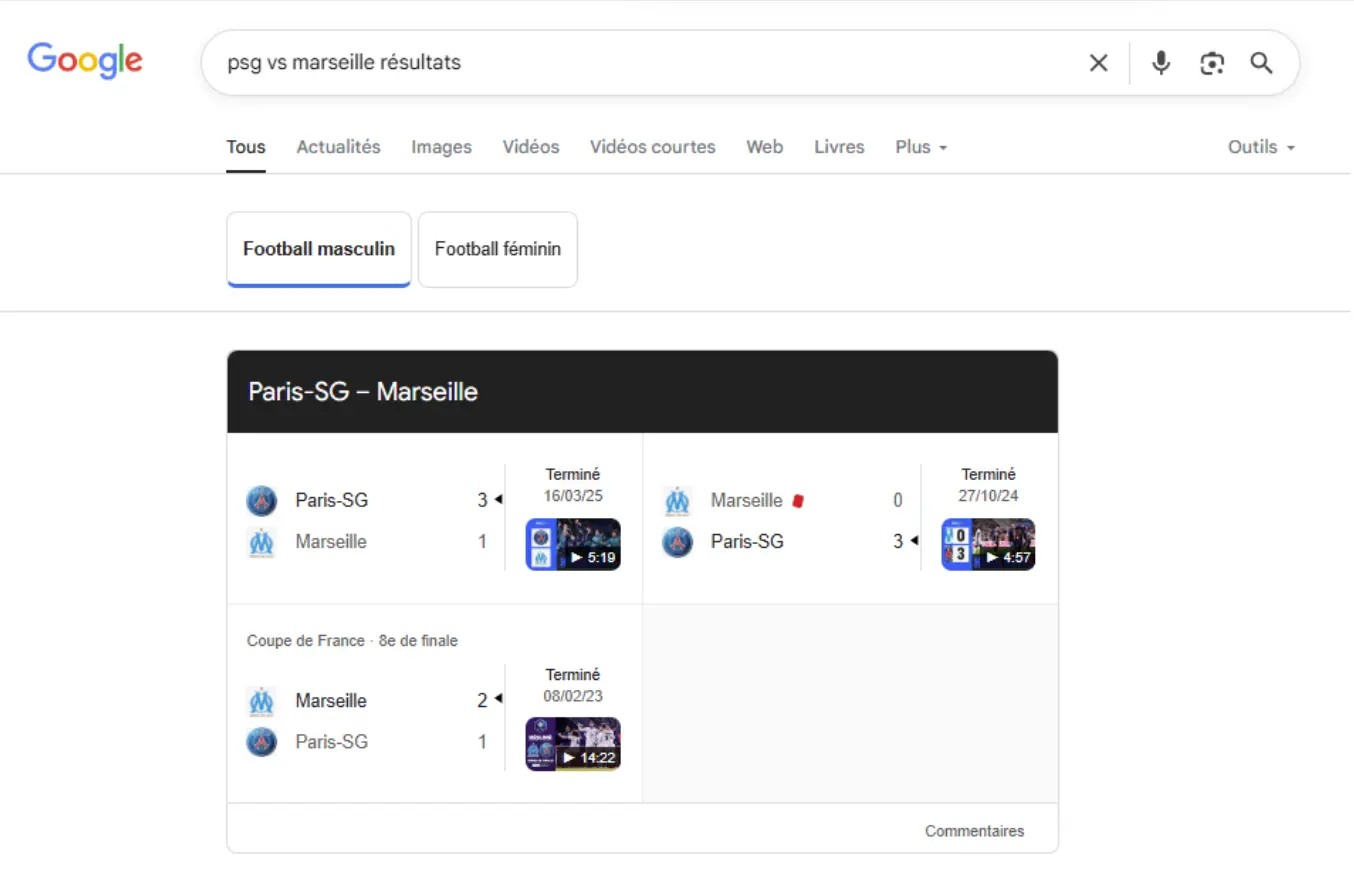Click the 27/10/24 match date
Screen dimensions: 1354x890
[x=988, y=495]
